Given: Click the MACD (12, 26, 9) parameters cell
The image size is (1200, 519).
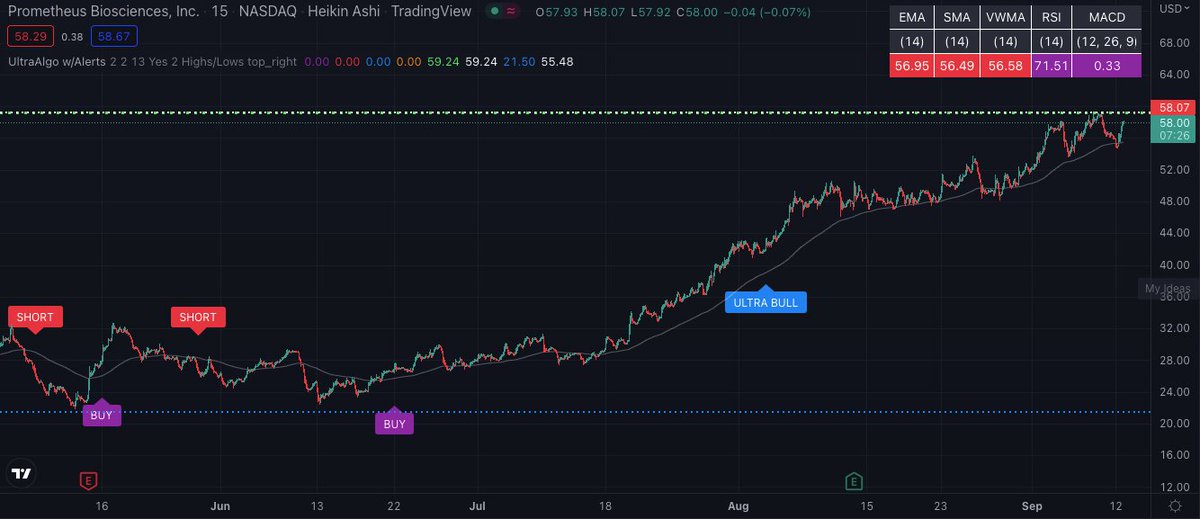Looking at the screenshot, I should (1107, 41).
